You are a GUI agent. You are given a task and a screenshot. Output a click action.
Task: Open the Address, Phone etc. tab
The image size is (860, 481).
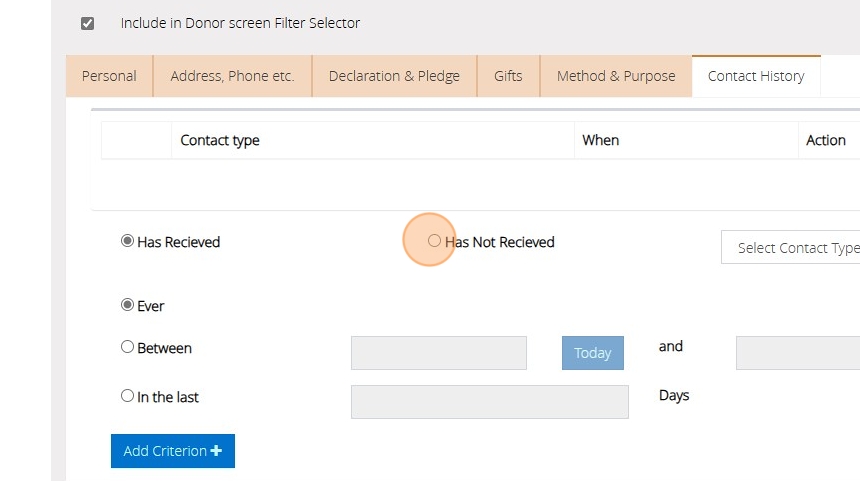pyautogui.click(x=232, y=76)
